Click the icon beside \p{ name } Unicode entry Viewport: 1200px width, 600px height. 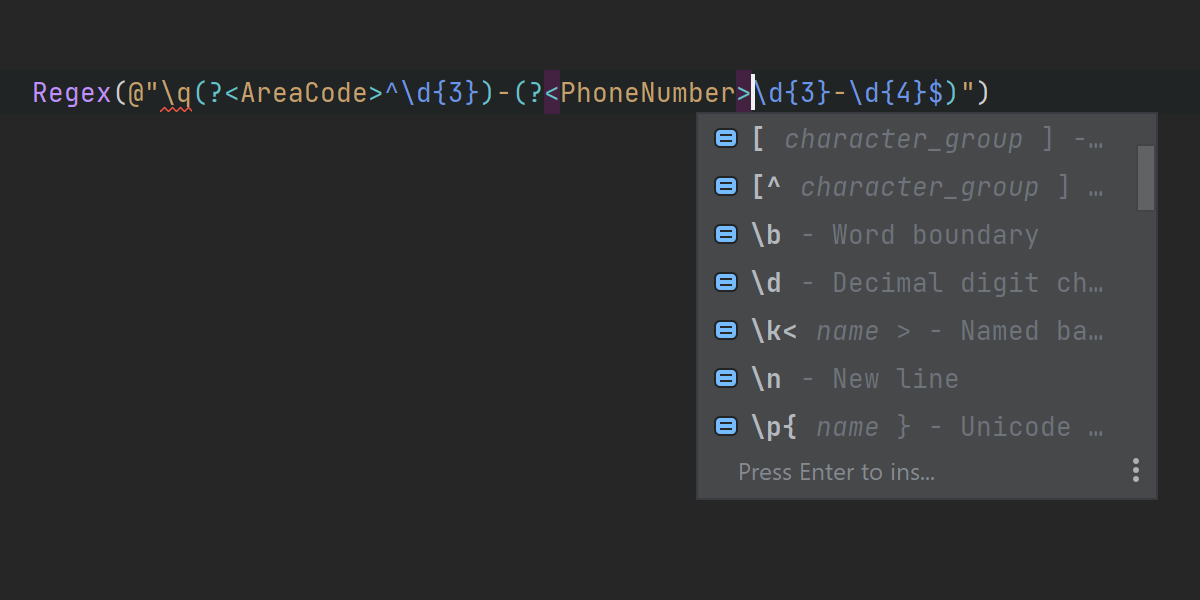click(726, 427)
